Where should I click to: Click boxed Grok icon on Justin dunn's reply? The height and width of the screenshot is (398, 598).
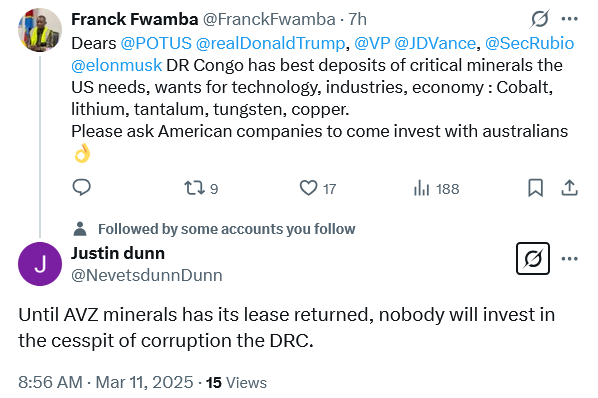tap(533, 258)
